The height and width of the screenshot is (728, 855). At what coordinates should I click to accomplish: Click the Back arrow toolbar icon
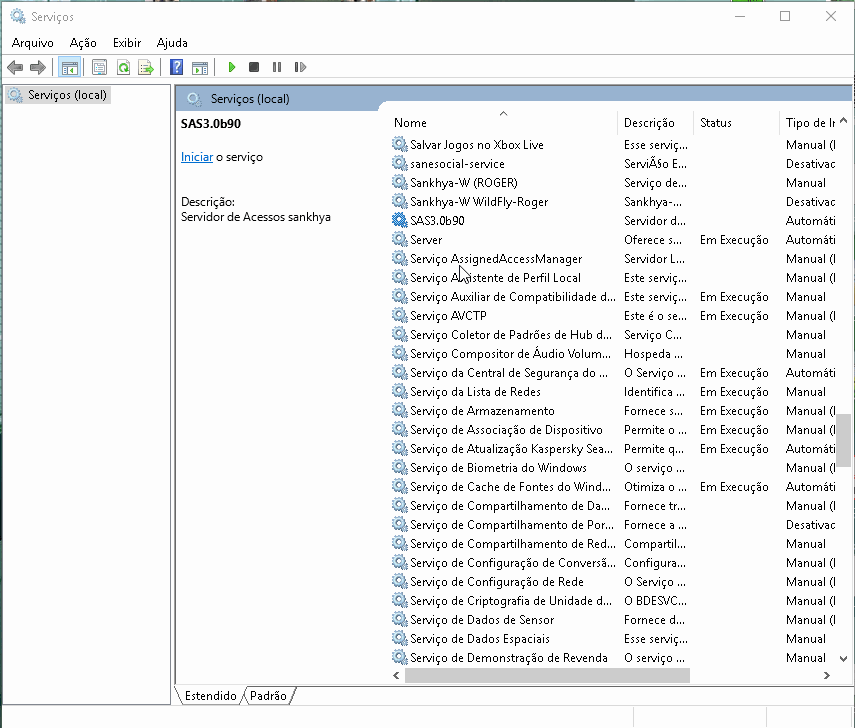[15, 67]
